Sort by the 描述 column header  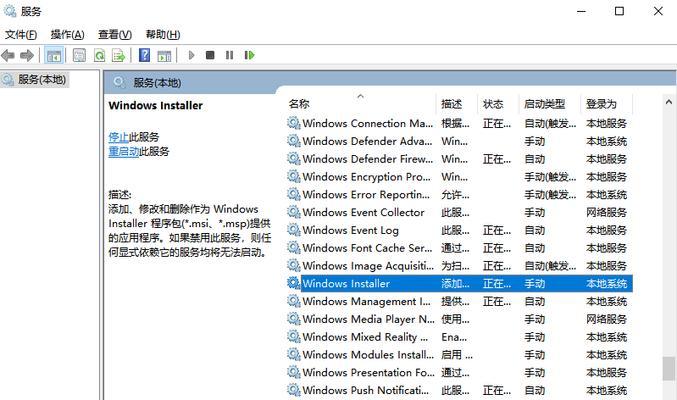click(452, 104)
